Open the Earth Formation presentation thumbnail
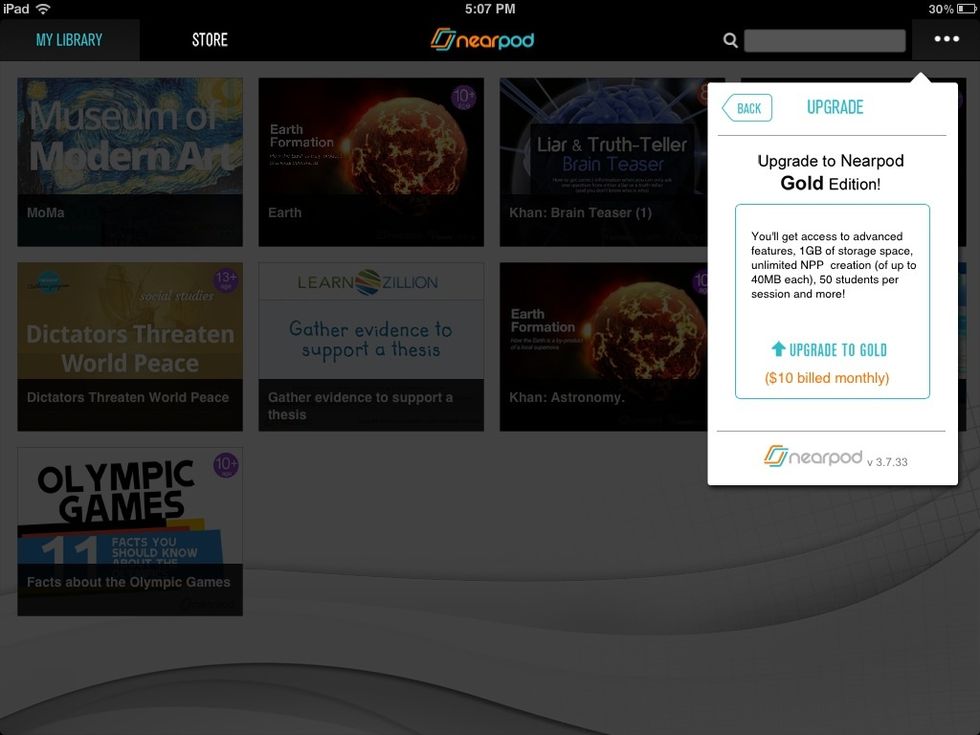This screenshot has height=735, width=980. 371,162
